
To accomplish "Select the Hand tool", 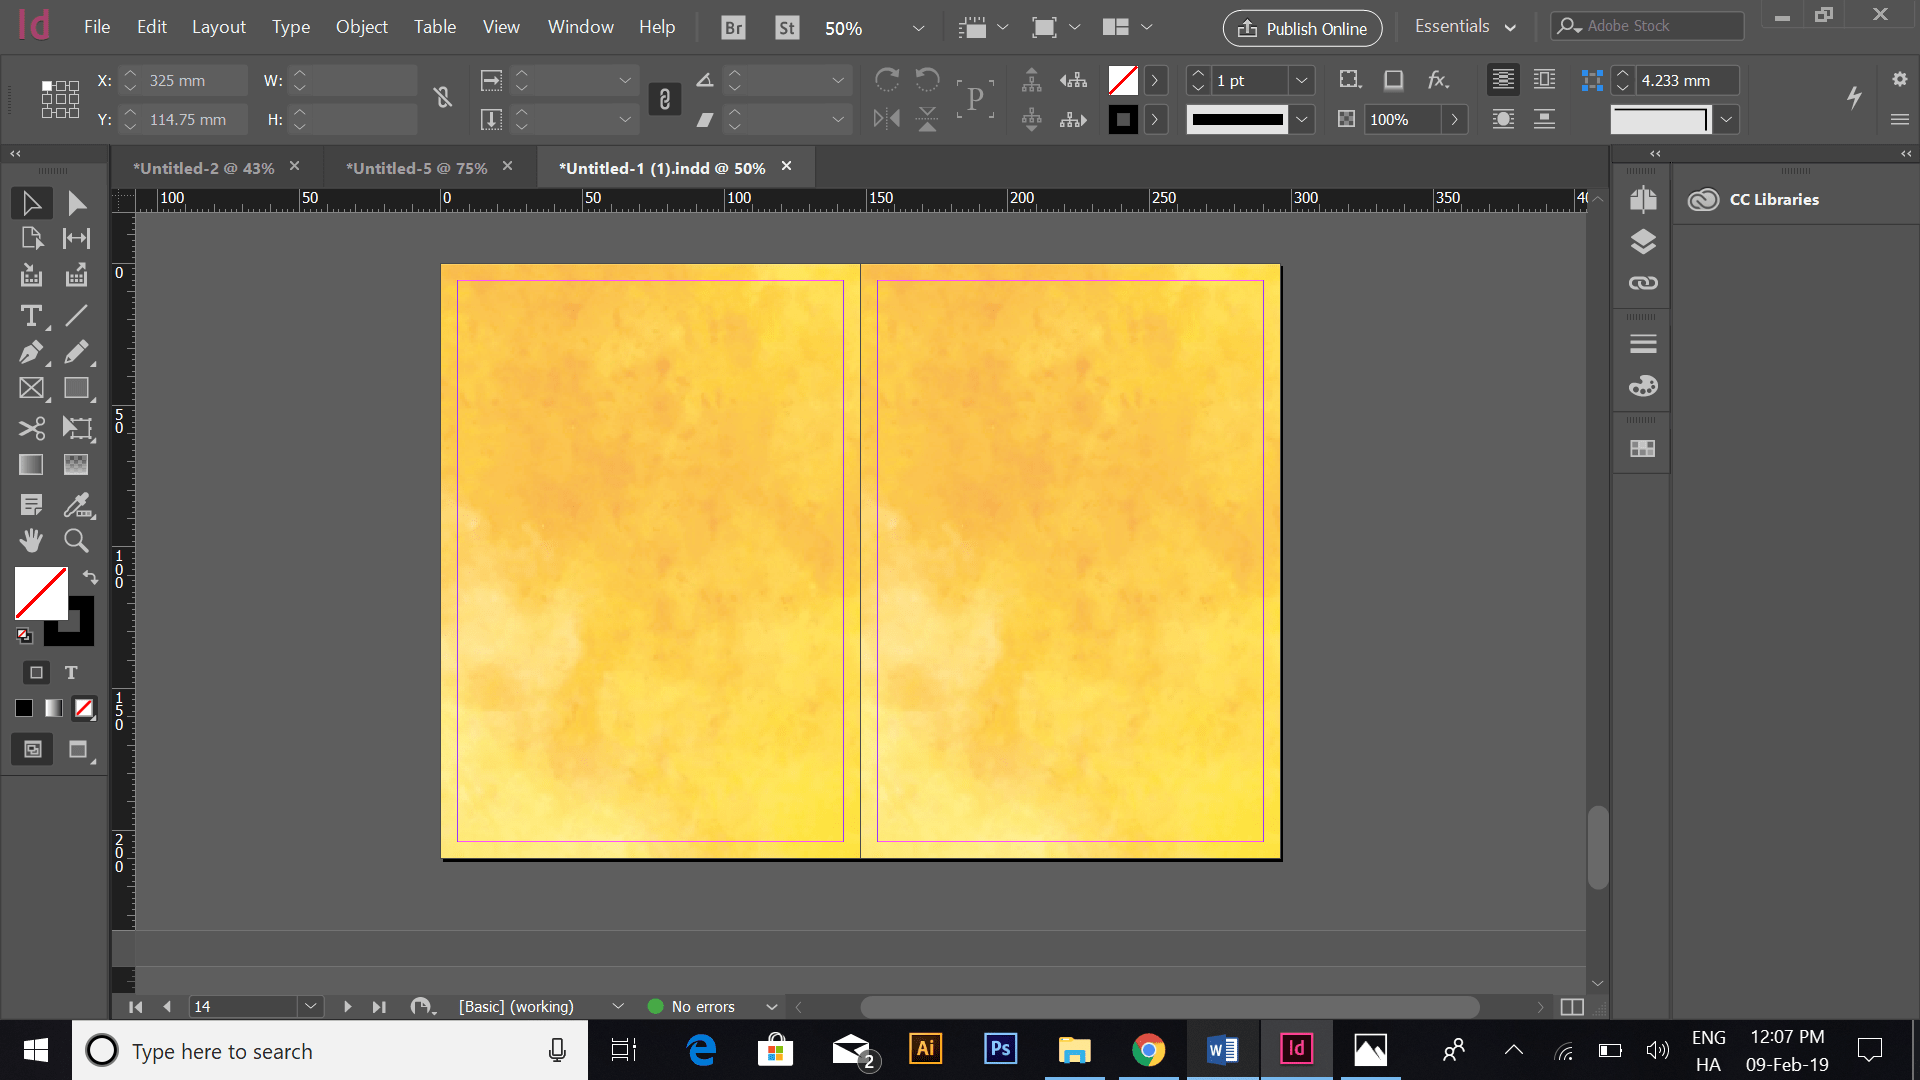I will pos(31,541).
